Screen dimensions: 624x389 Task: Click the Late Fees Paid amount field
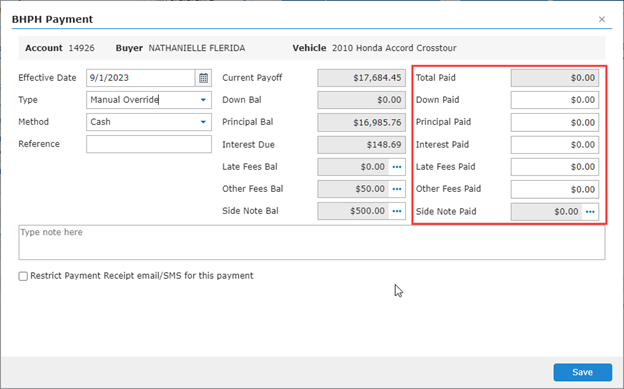pos(555,167)
